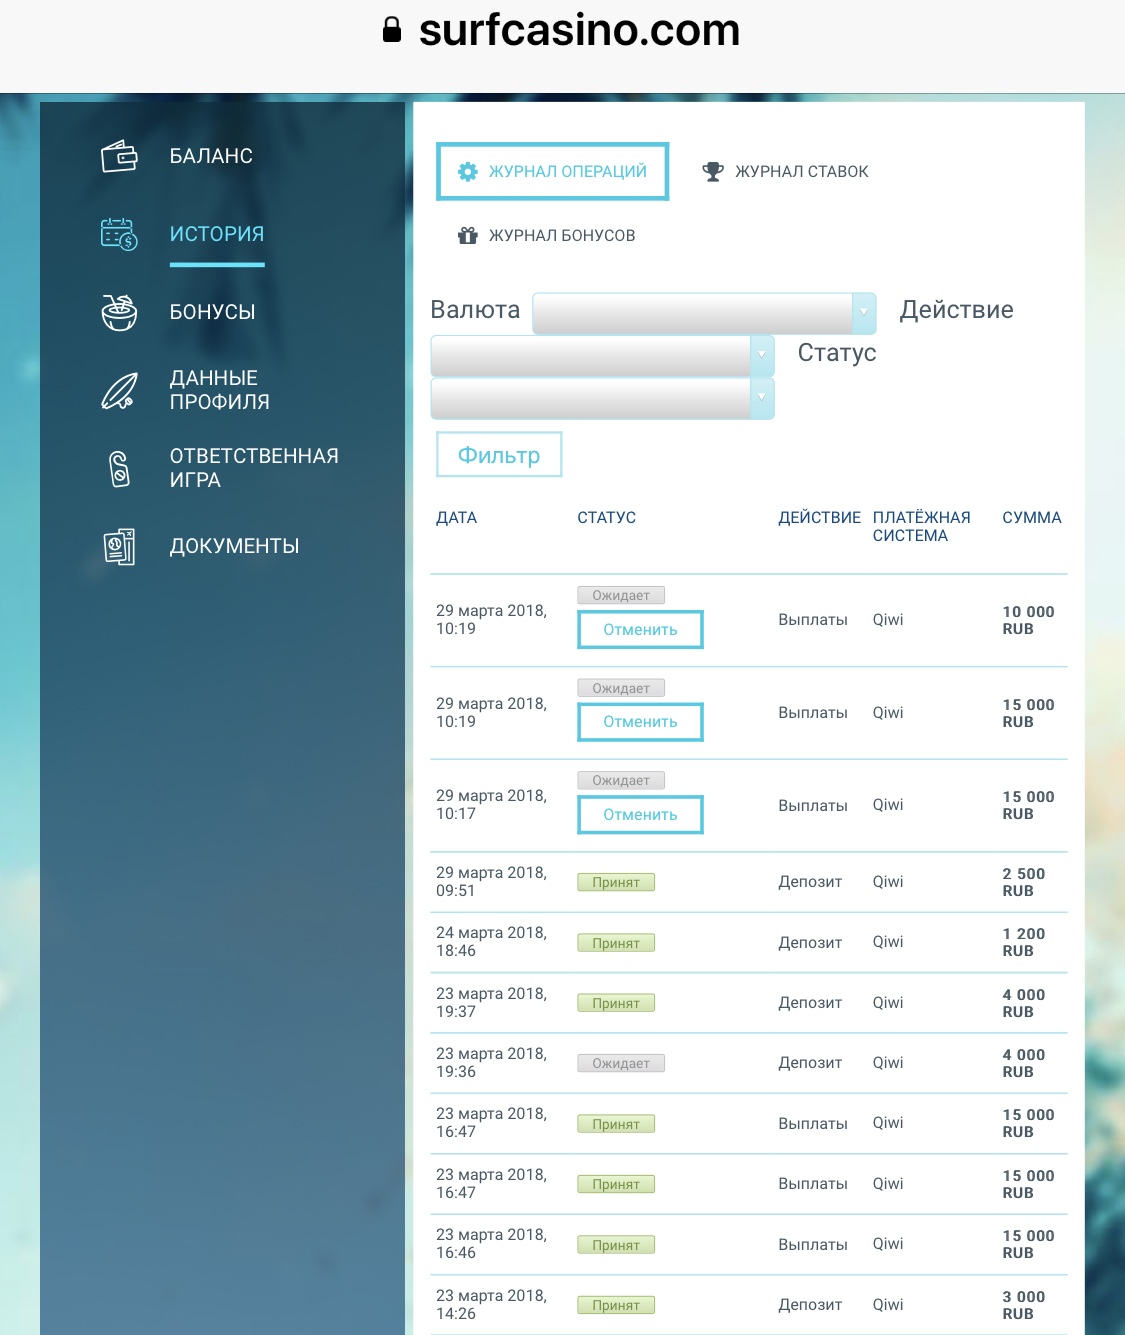Cancel the 10:17 pending 15 000 RUB payout

[640, 815]
